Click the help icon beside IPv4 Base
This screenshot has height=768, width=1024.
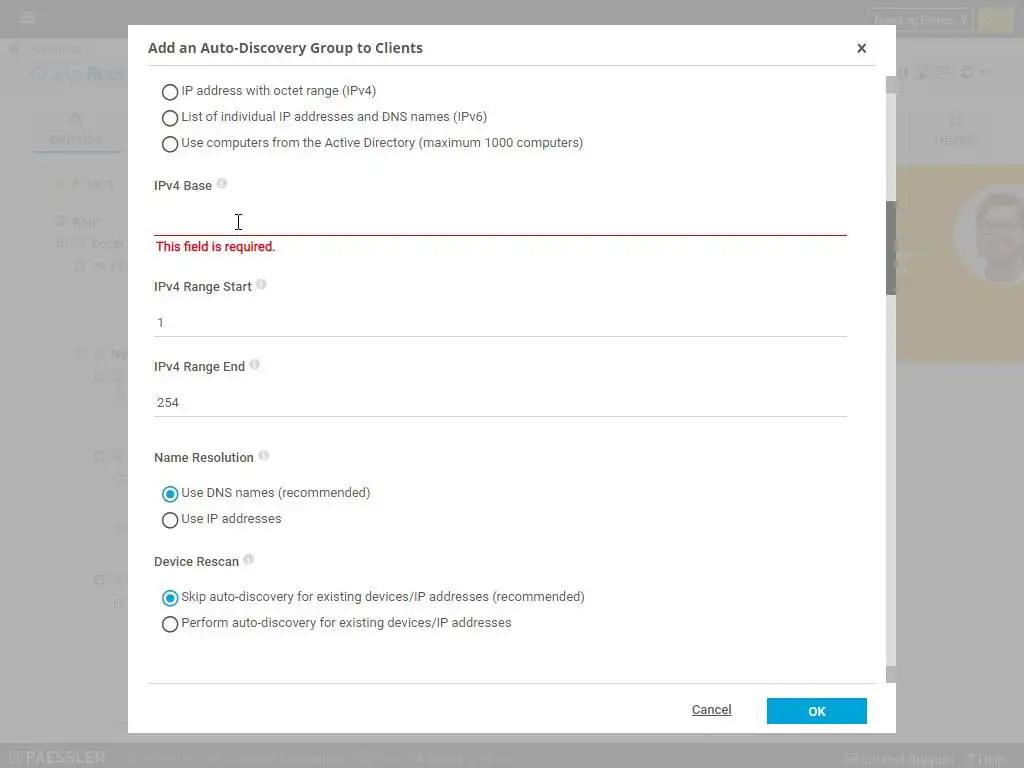pyautogui.click(x=222, y=184)
